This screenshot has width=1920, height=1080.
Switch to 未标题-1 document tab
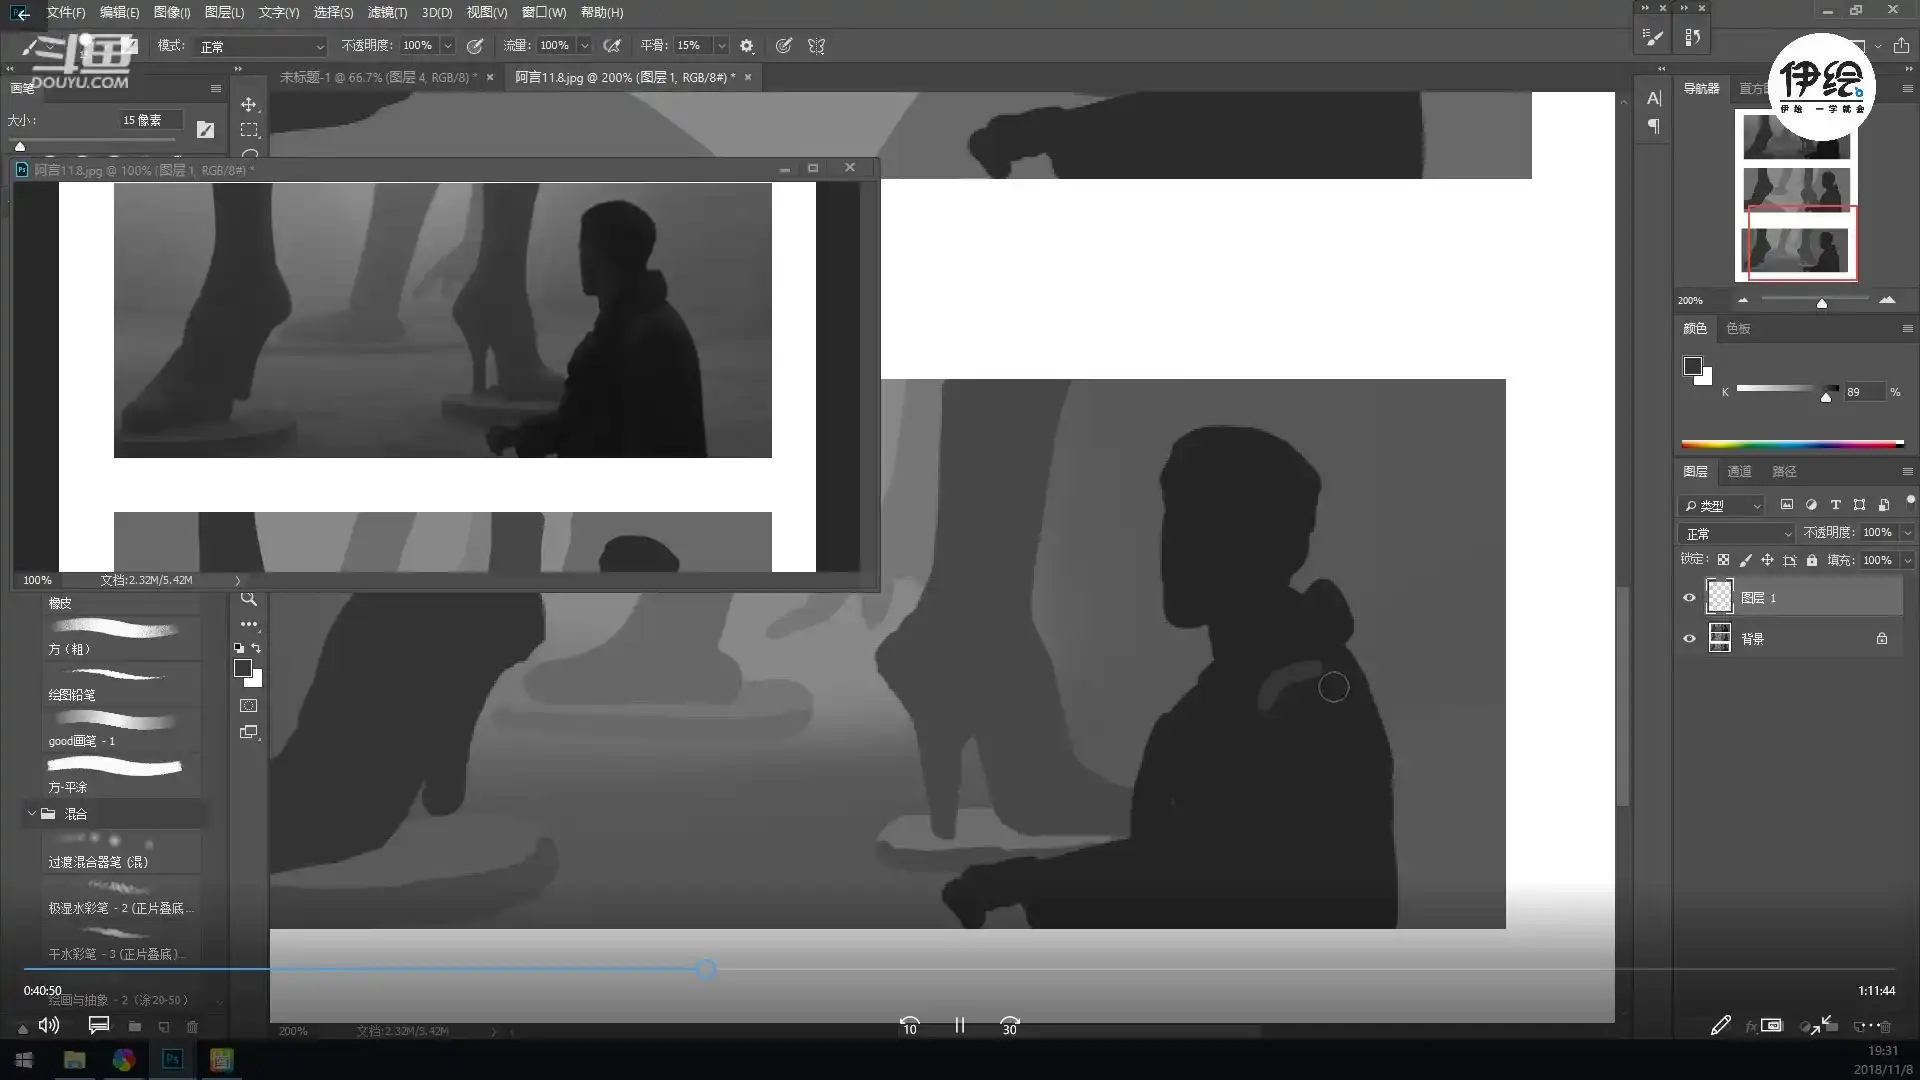point(377,77)
